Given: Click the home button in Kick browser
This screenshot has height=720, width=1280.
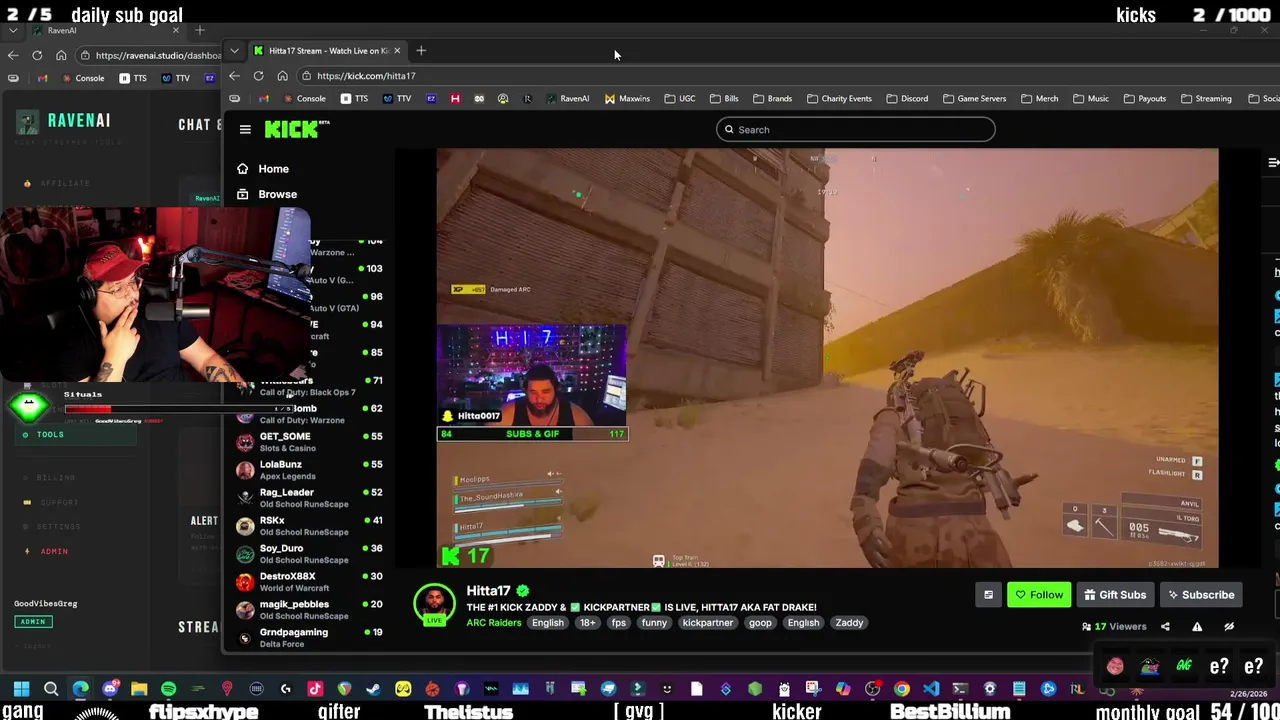Looking at the screenshot, I should tap(282, 76).
